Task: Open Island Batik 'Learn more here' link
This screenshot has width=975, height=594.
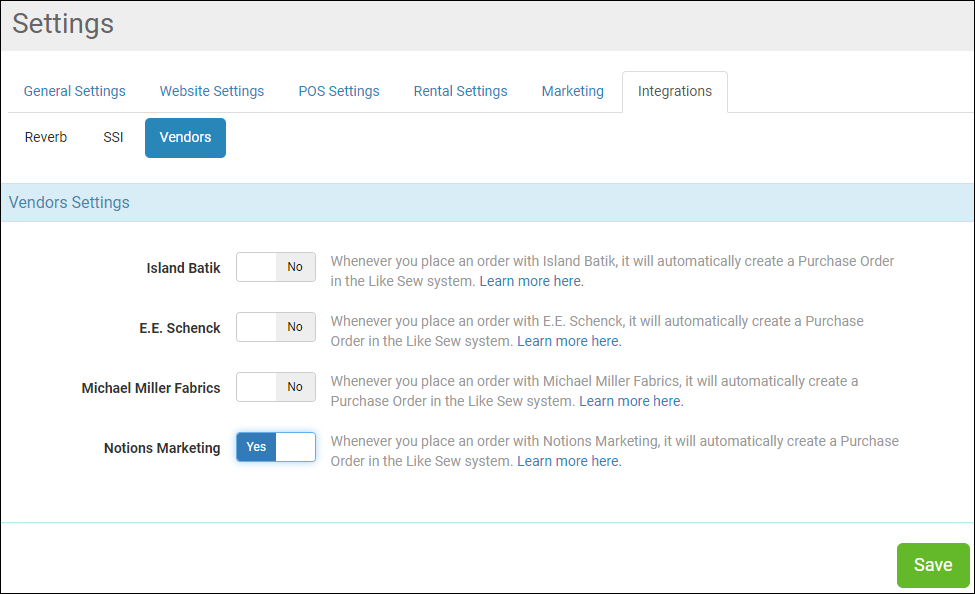Action: pos(532,281)
